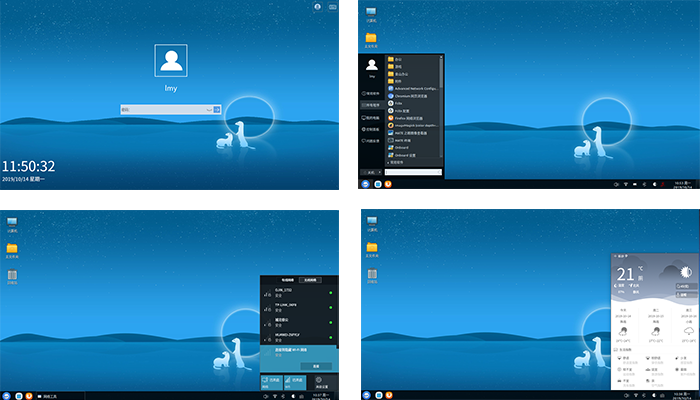
Task: Open the My Computer entry in start menu sidebar
Action: click(371, 118)
